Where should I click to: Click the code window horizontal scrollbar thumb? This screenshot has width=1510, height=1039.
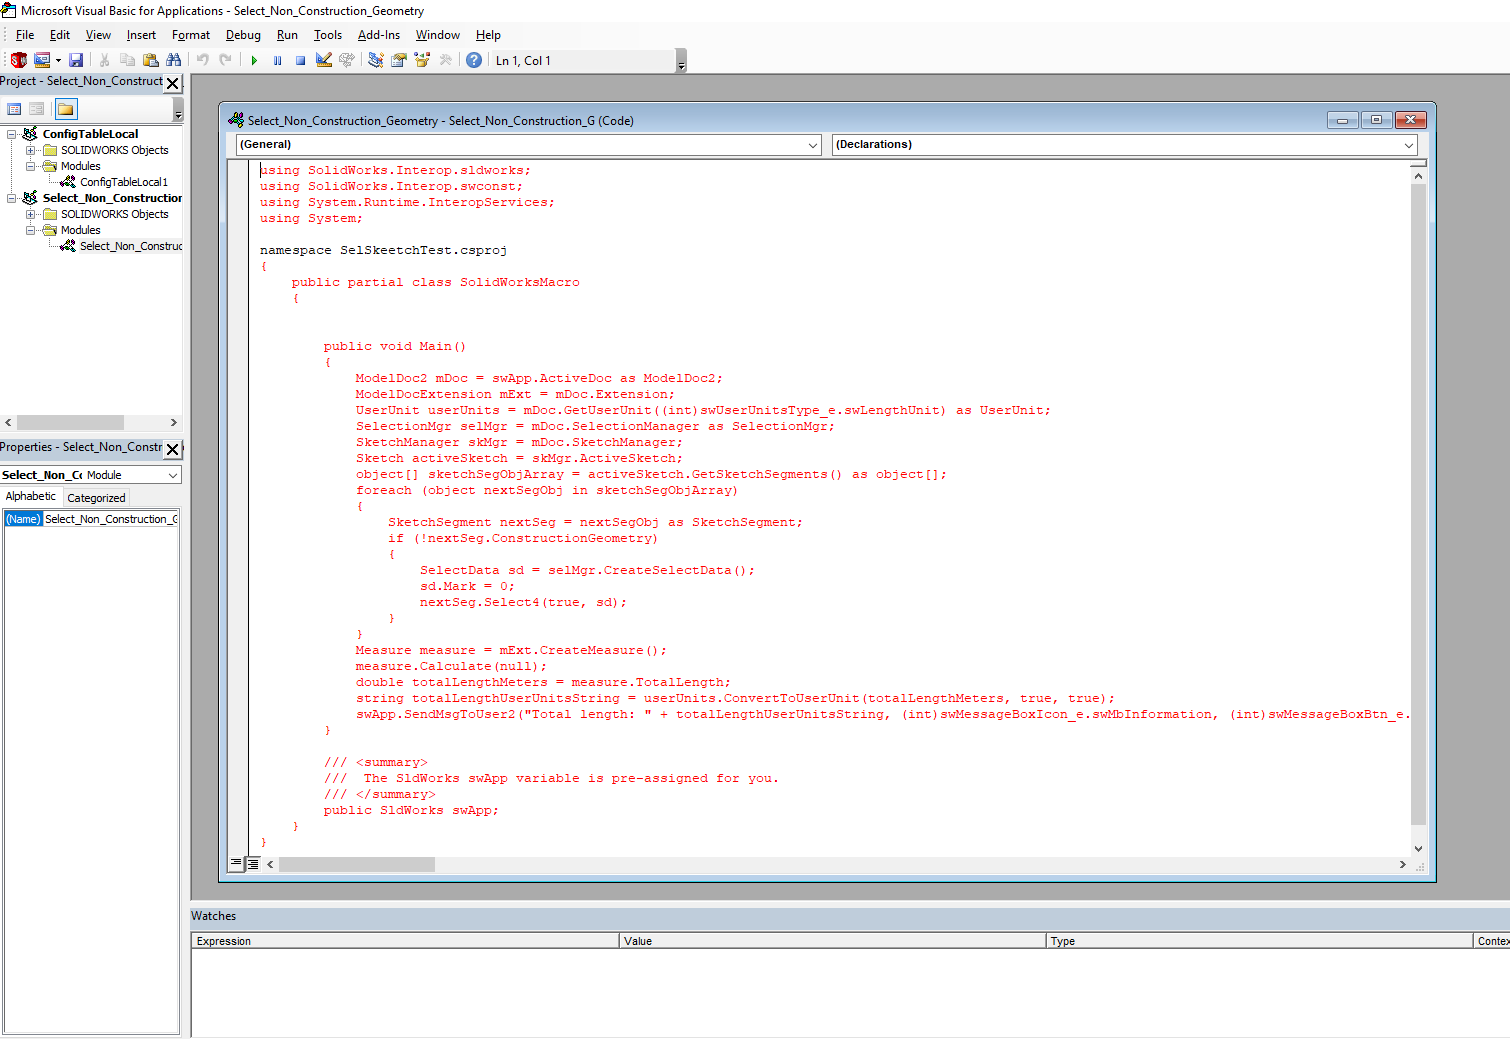click(x=357, y=864)
